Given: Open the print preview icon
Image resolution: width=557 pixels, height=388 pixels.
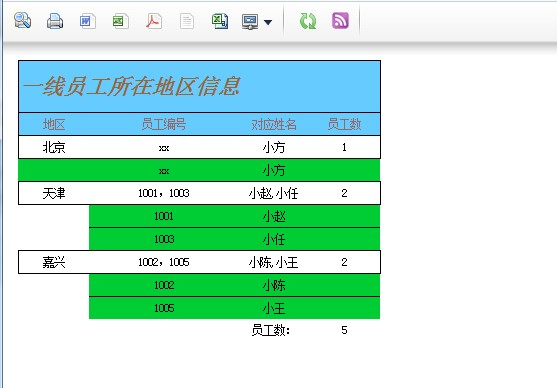Looking at the screenshot, I should click(22, 21).
